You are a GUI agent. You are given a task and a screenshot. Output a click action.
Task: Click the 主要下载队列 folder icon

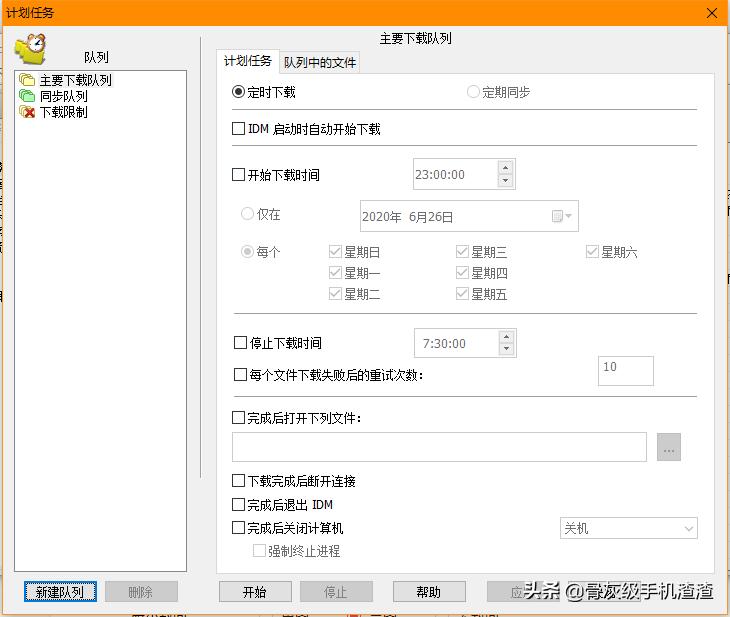[27, 80]
